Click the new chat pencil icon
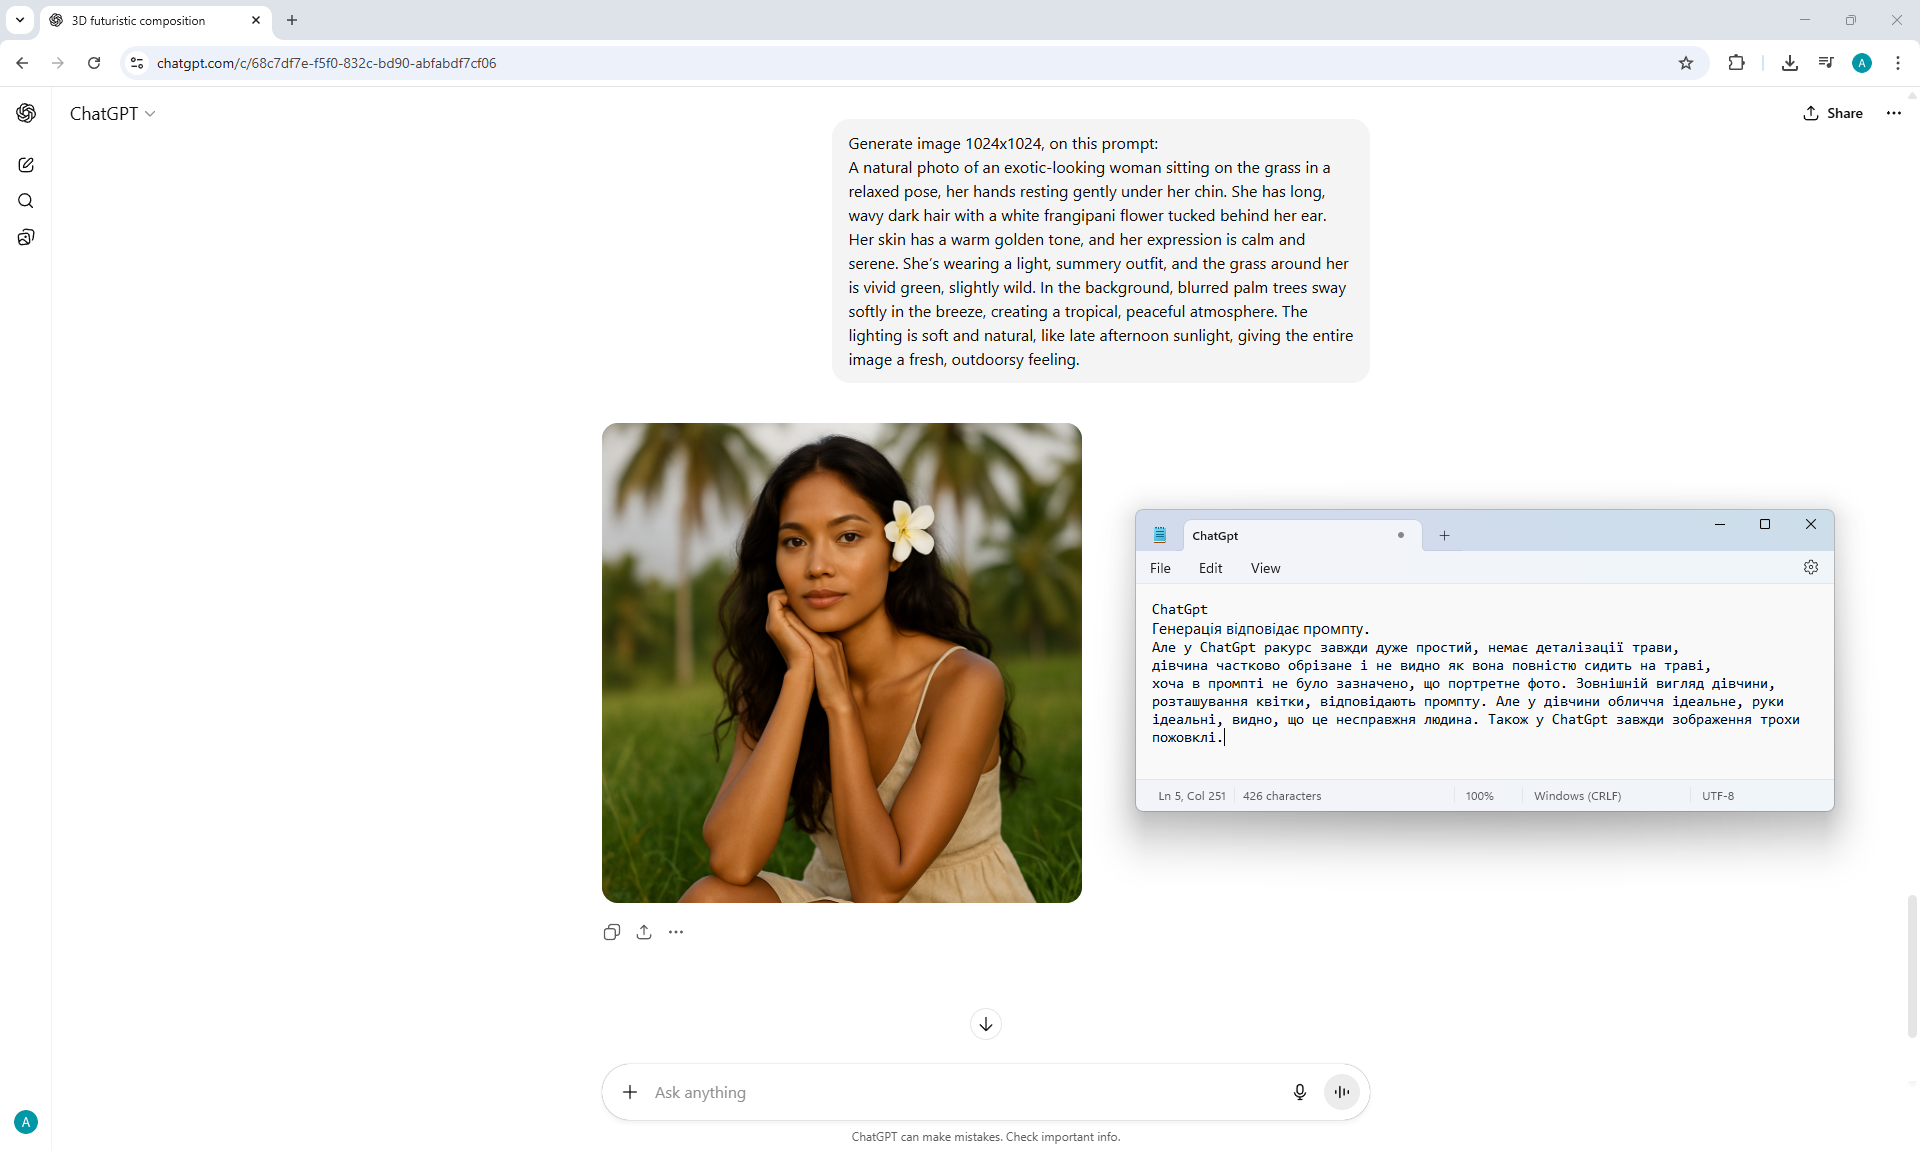The width and height of the screenshot is (1920, 1151). click(26, 165)
